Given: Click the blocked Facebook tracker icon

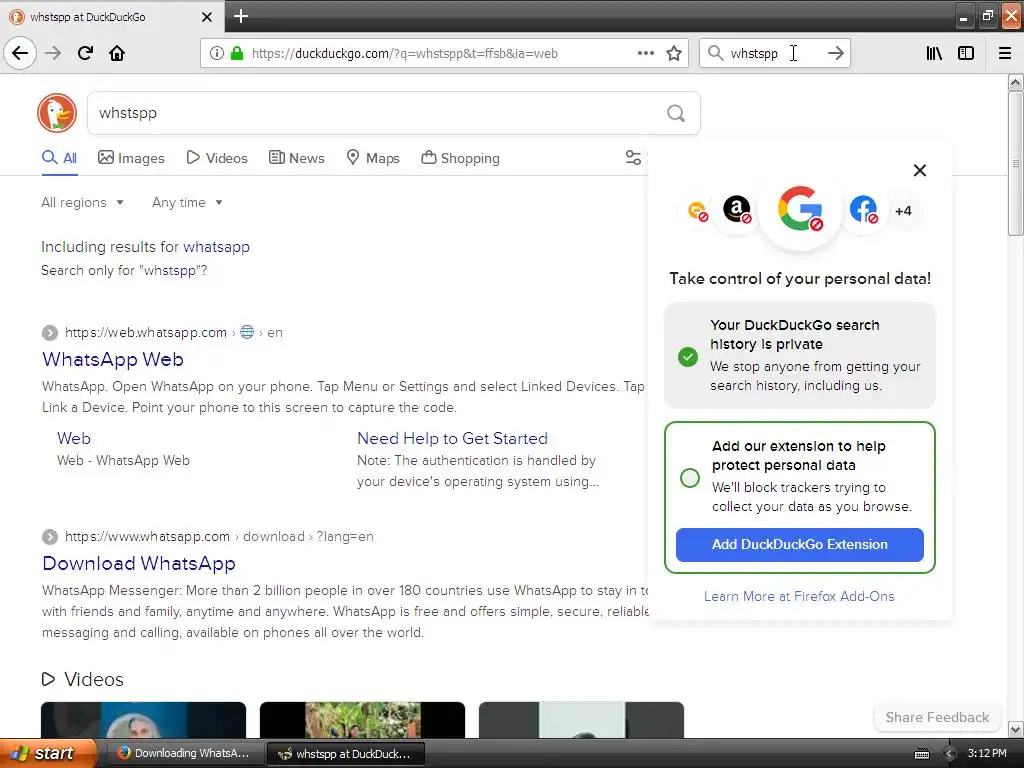Looking at the screenshot, I should pos(863,210).
